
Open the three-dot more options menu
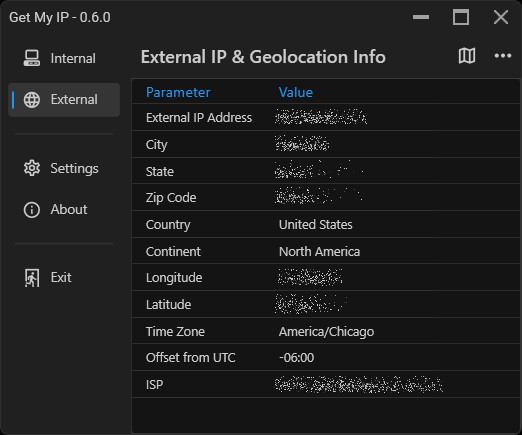coord(503,56)
